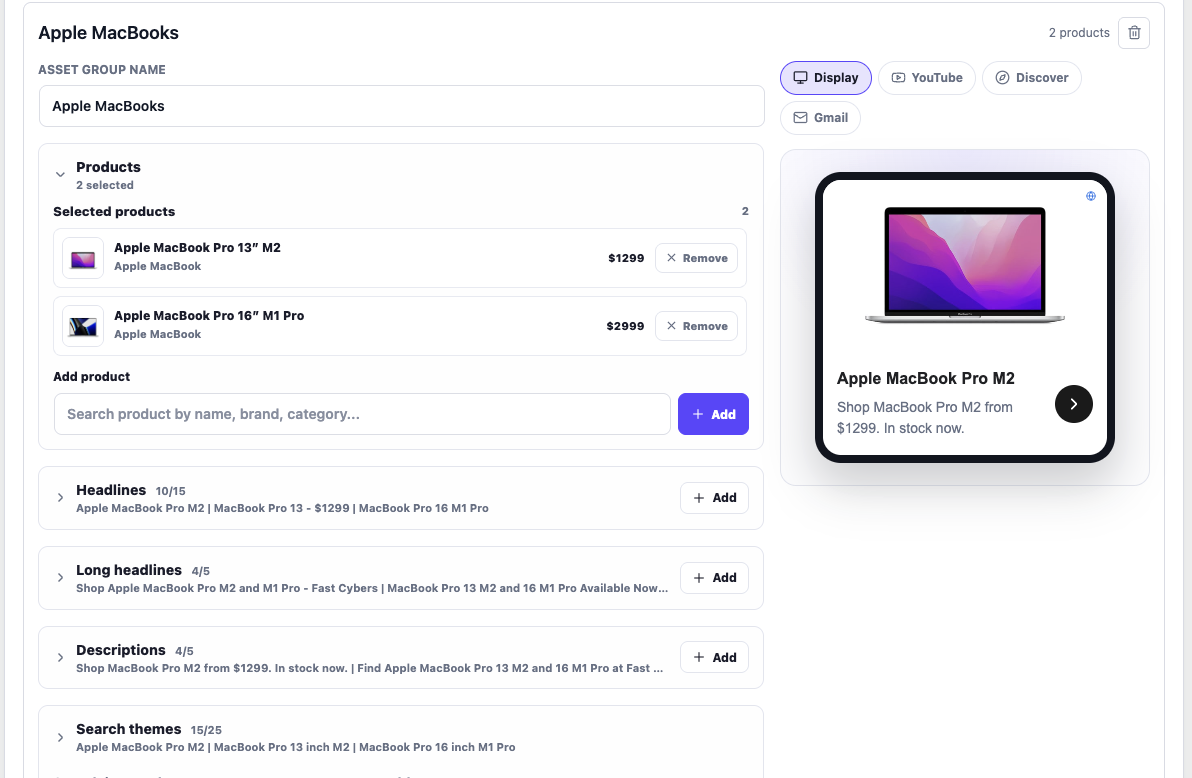The height and width of the screenshot is (778, 1192).
Task: Switch to the Gmail preview tab
Action: coord(820,118)
